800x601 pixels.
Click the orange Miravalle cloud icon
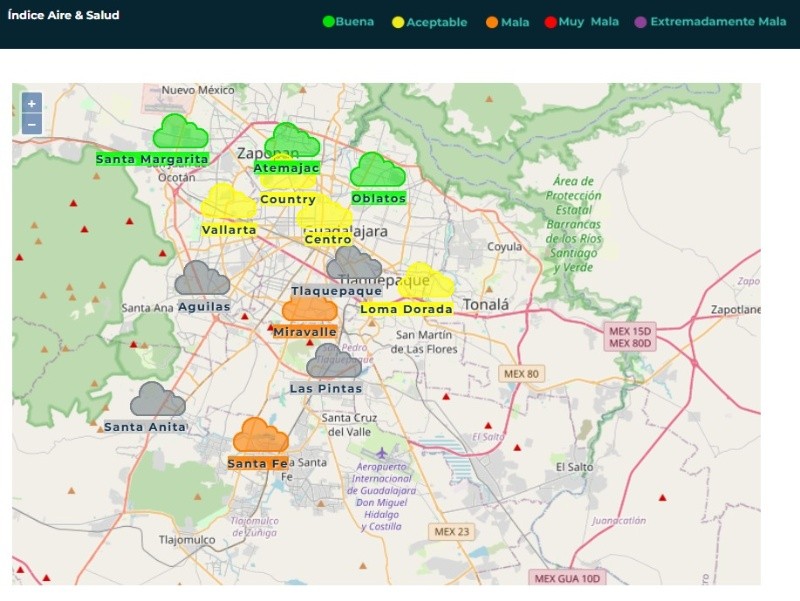tap(309, 309)
